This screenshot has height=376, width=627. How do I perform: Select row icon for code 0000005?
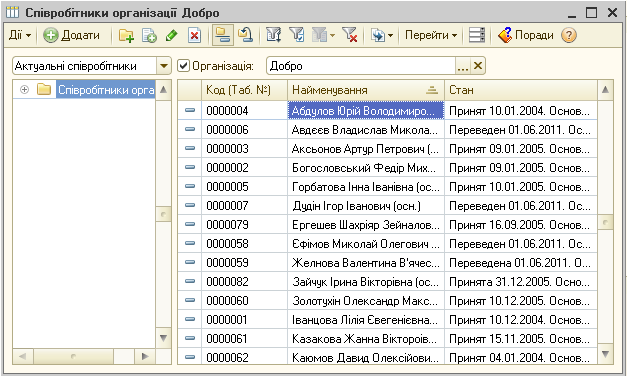coord(190,186)
